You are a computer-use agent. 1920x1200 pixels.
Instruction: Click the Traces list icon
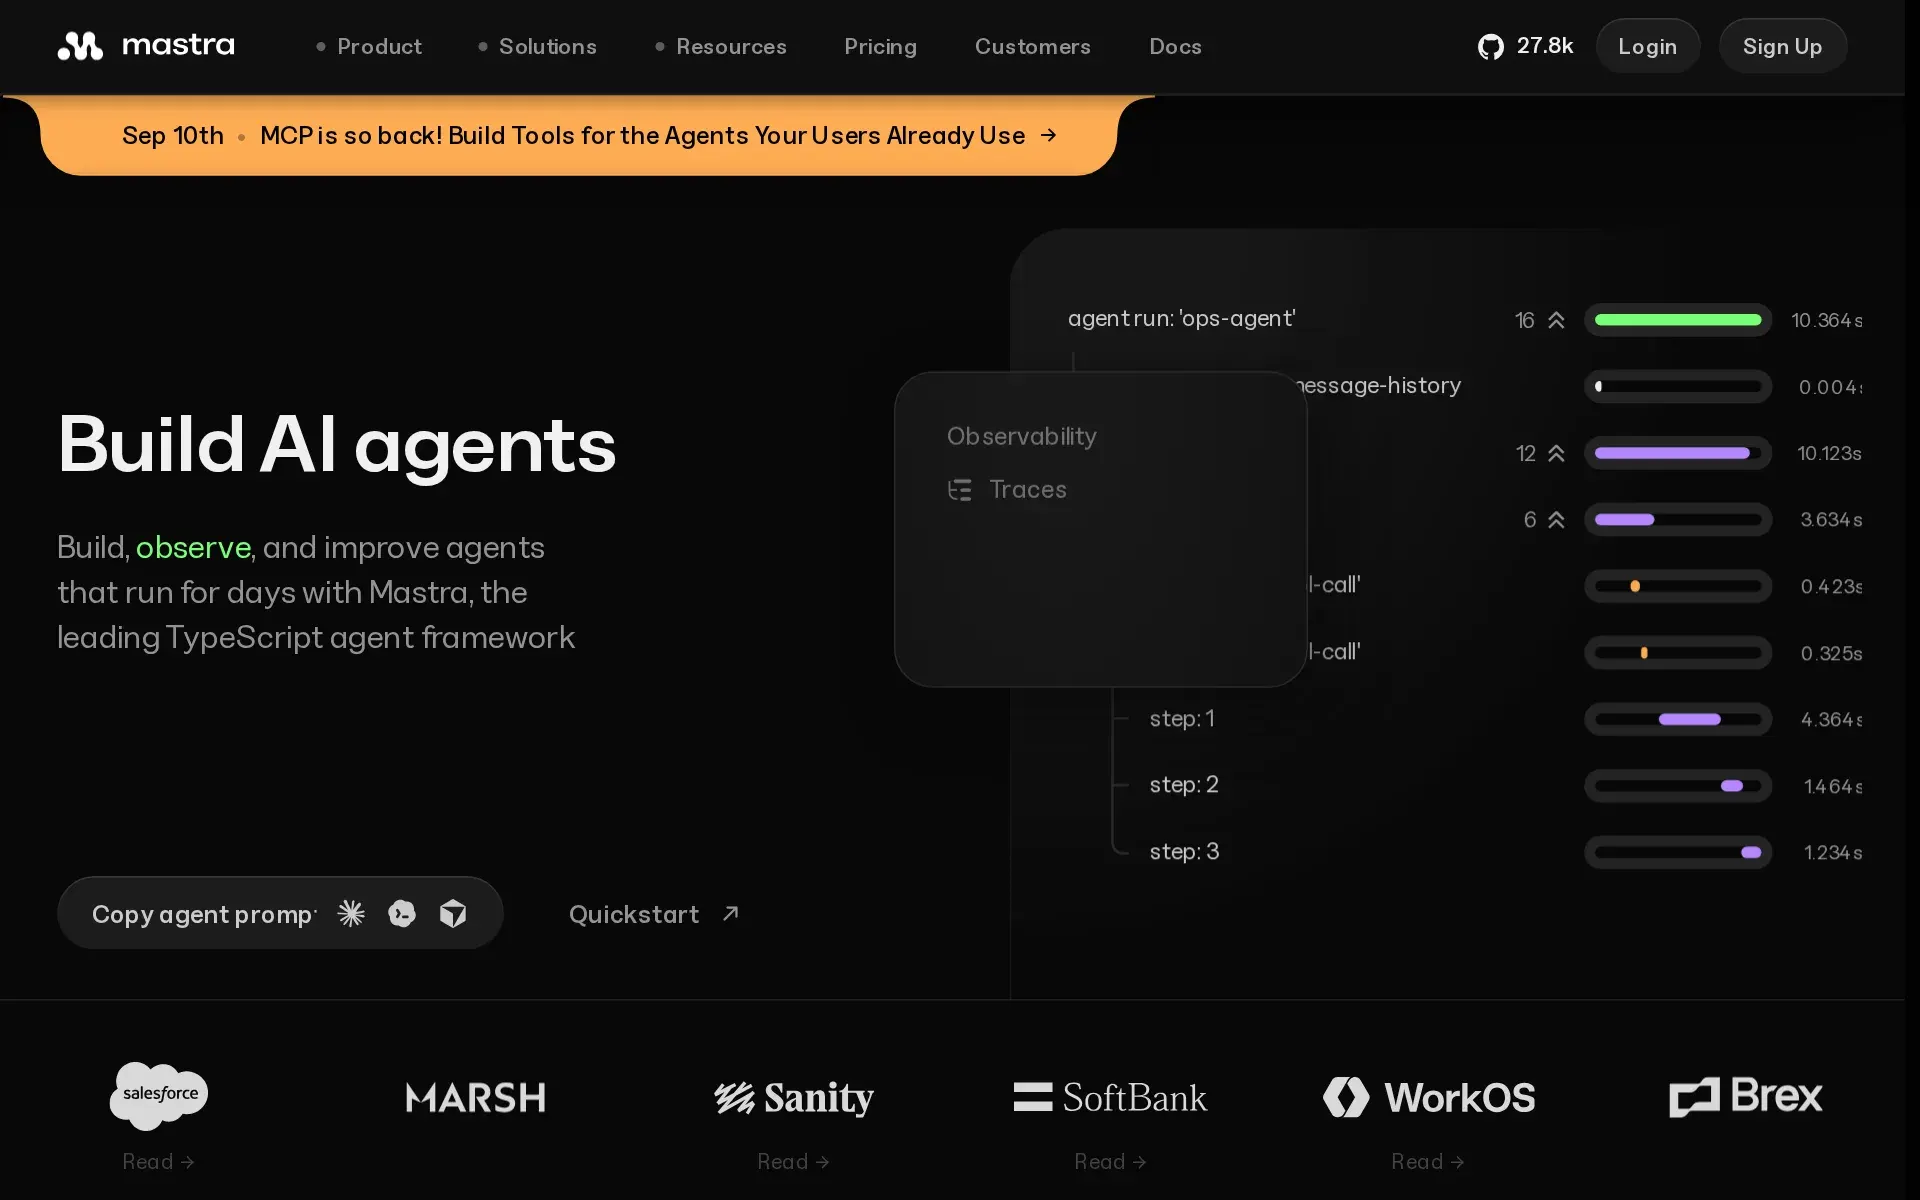pyautogui.click(x=959, y=490)
